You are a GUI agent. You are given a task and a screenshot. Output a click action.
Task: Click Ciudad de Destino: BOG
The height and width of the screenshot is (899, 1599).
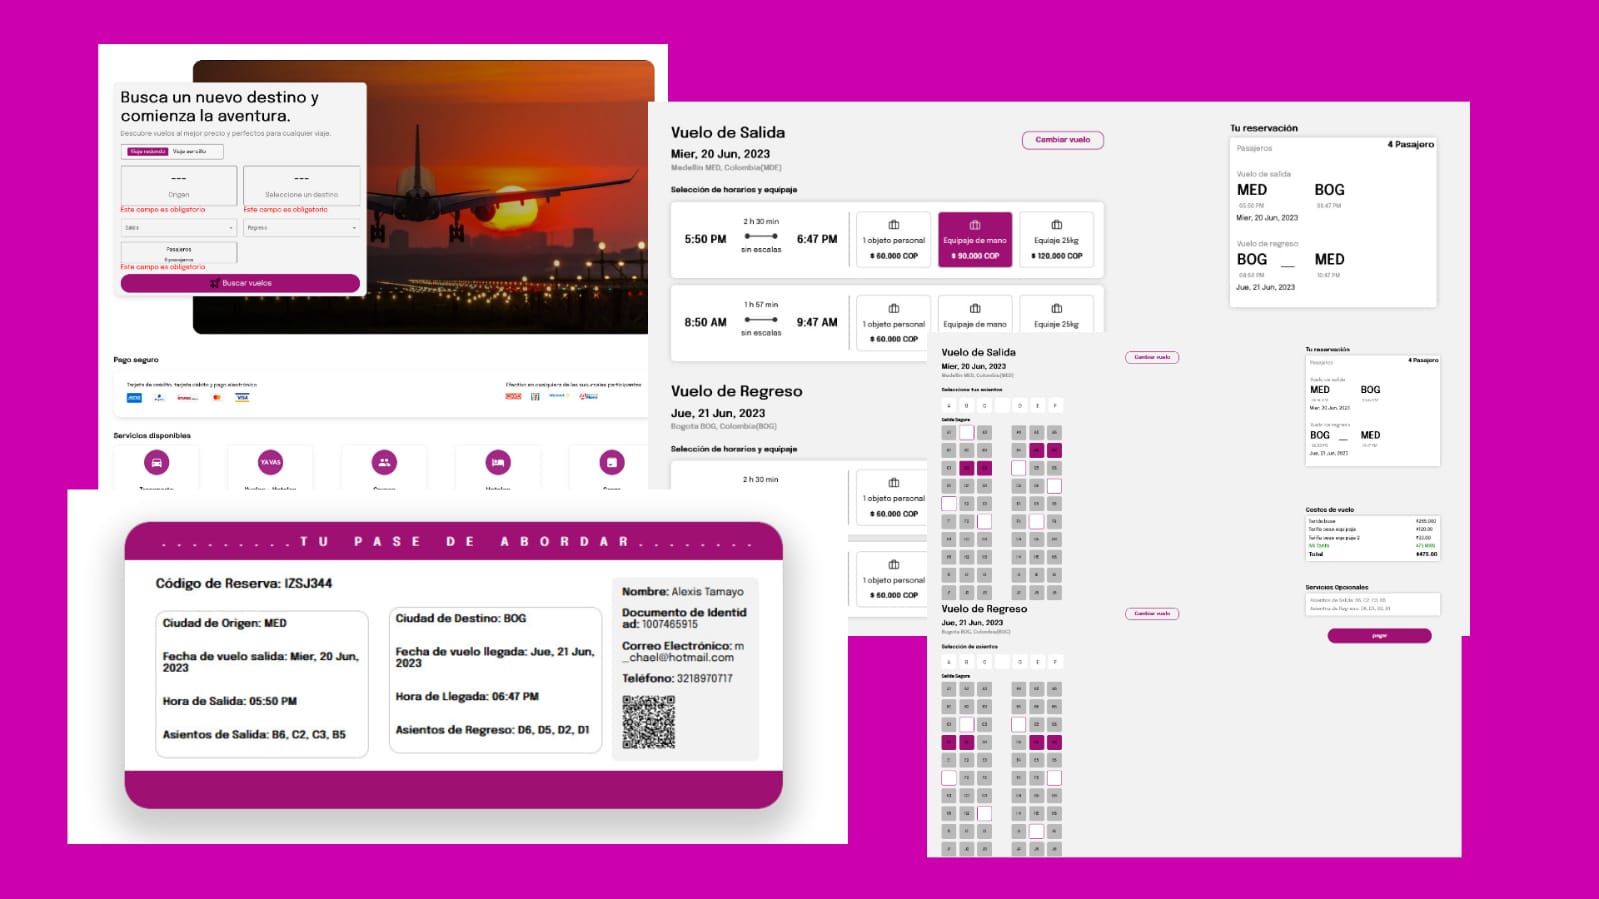point(461,619)
